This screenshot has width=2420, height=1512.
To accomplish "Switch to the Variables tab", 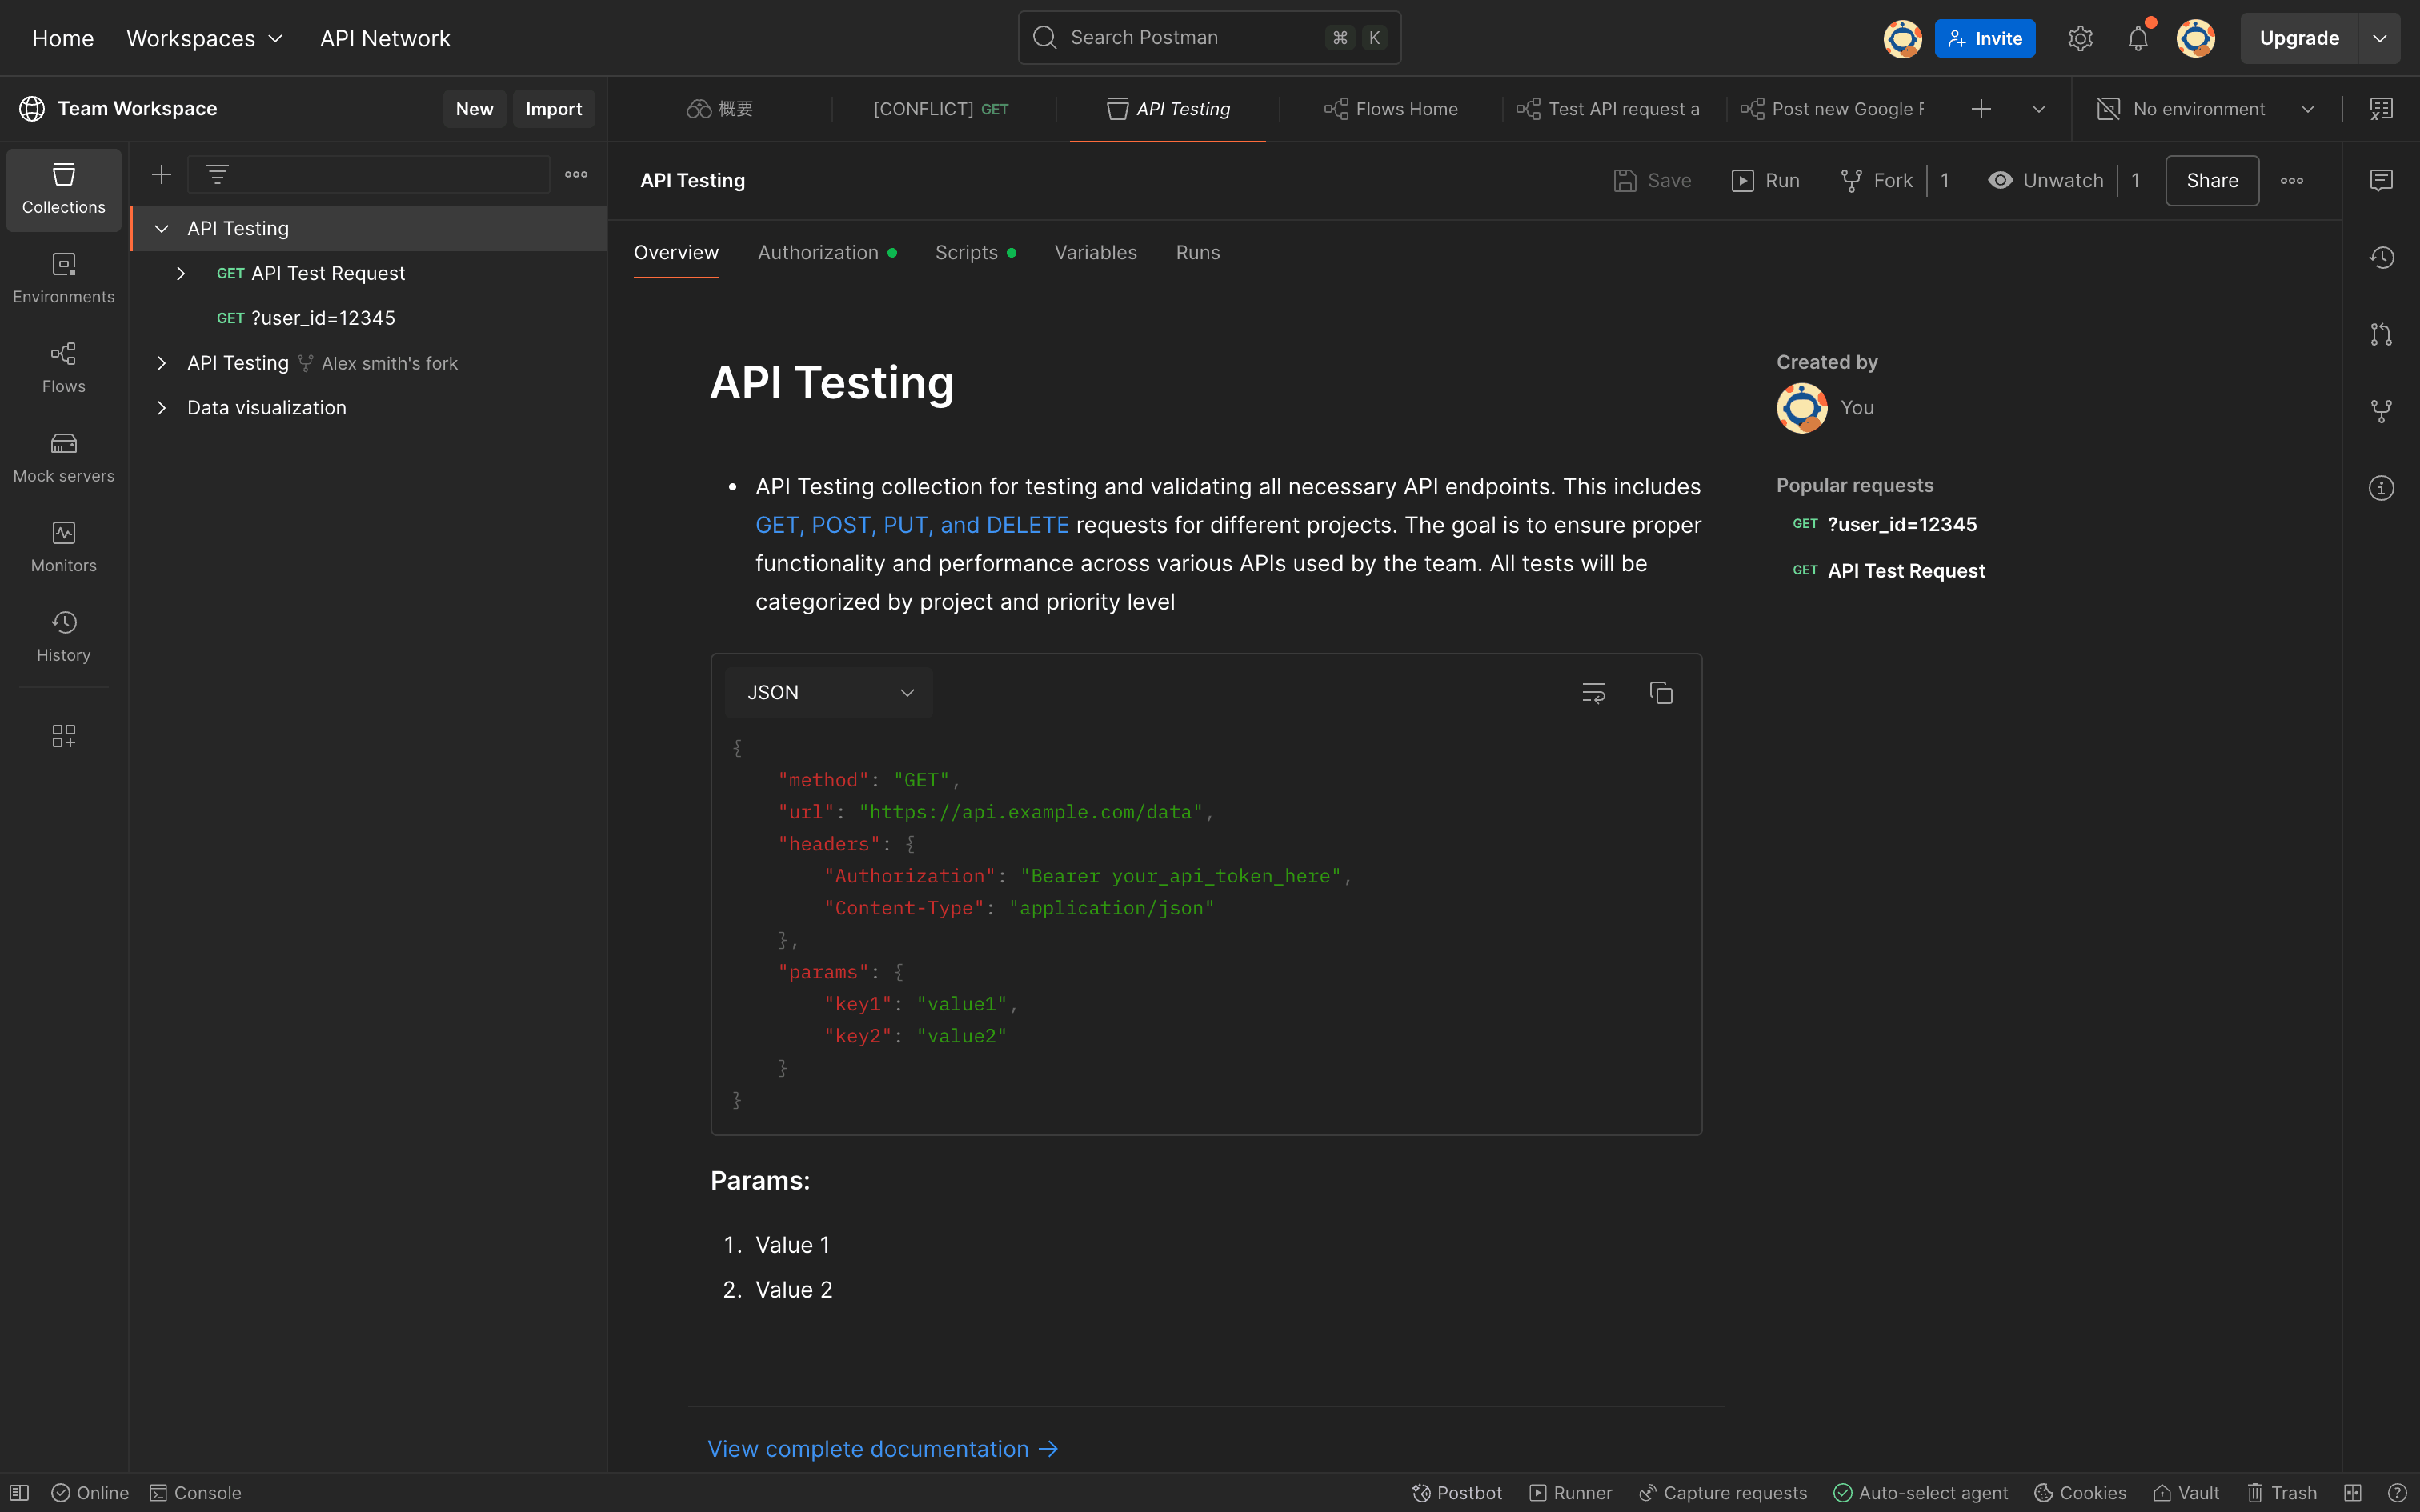I will coord(1095,253).
